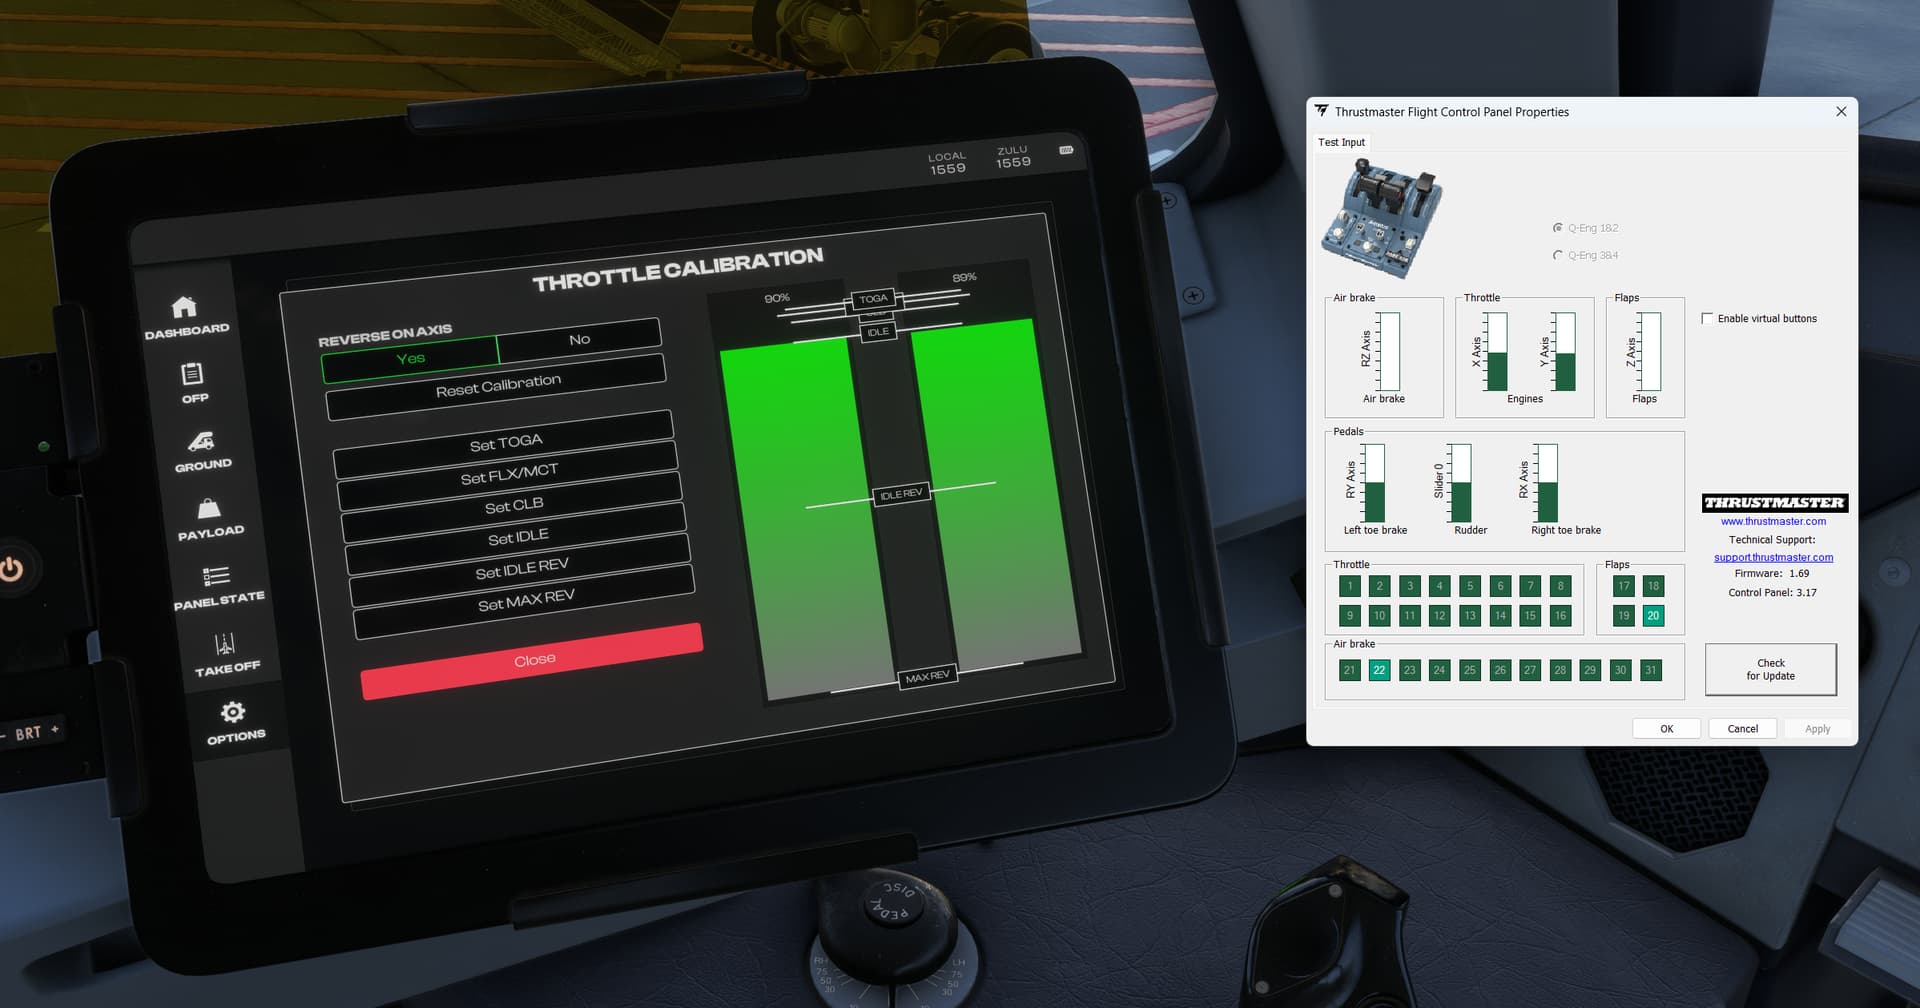Click the BRT brightness control
The width and height of the screenshot is (1920, 1008).
pos(30,733)
